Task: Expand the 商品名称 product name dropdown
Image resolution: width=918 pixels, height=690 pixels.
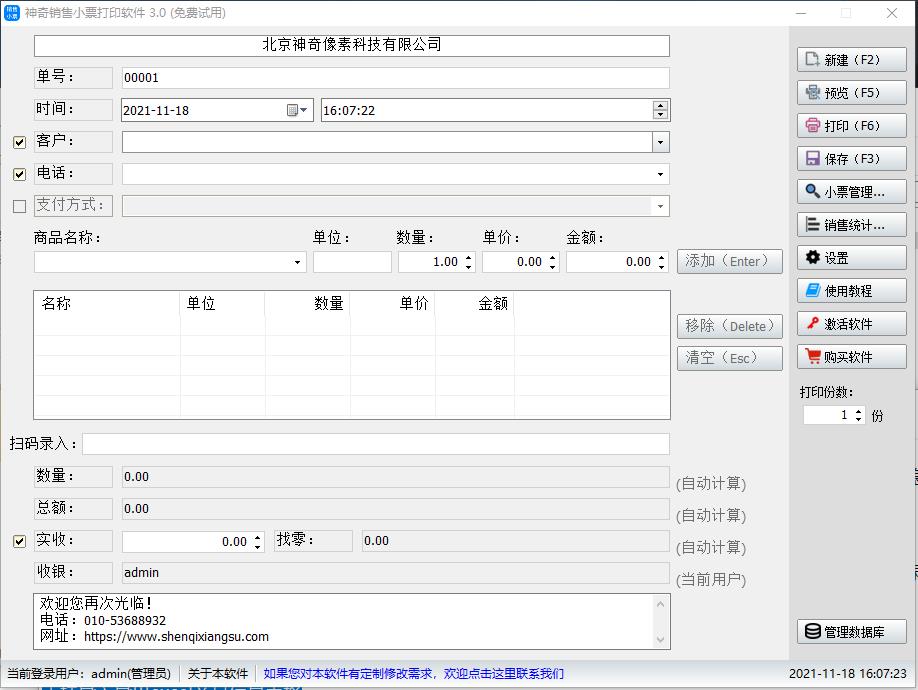Action: (296, 261)
